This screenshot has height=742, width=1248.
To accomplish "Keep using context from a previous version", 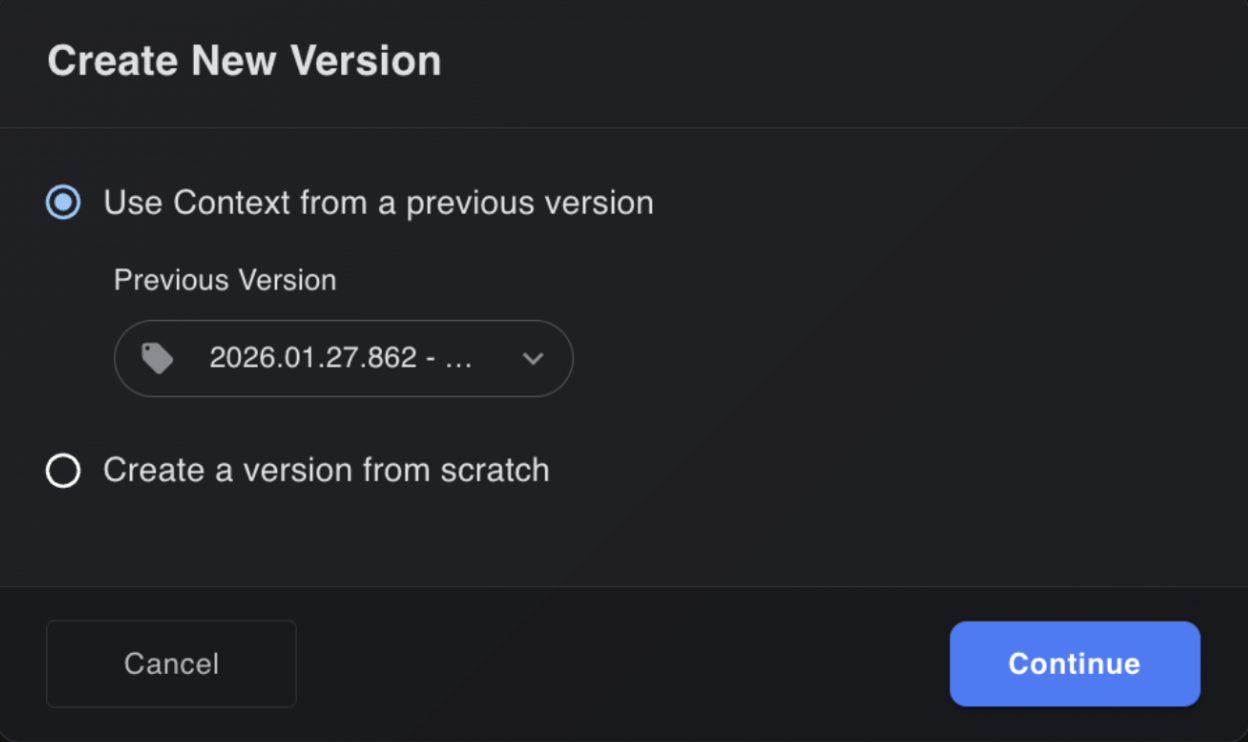I will point(63,203).
